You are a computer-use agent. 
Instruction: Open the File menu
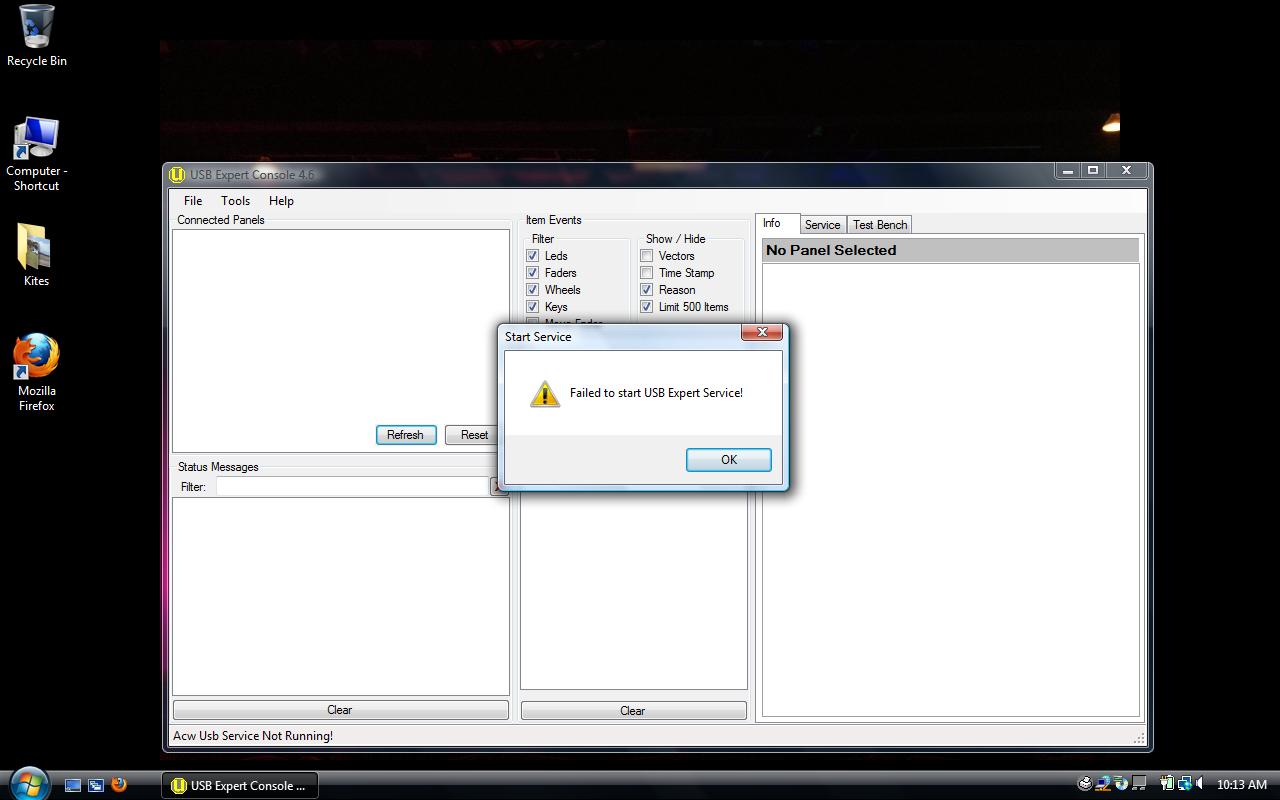tap(193, 201)
